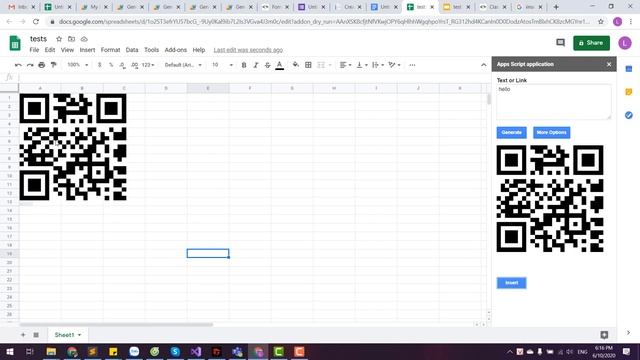The image size is (640, 360).
Task: Open comment history icon
Action: pos(560,42)
